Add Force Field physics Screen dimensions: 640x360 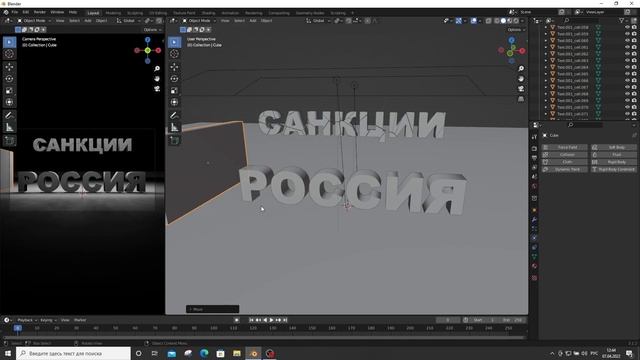[x=564, y=147]
